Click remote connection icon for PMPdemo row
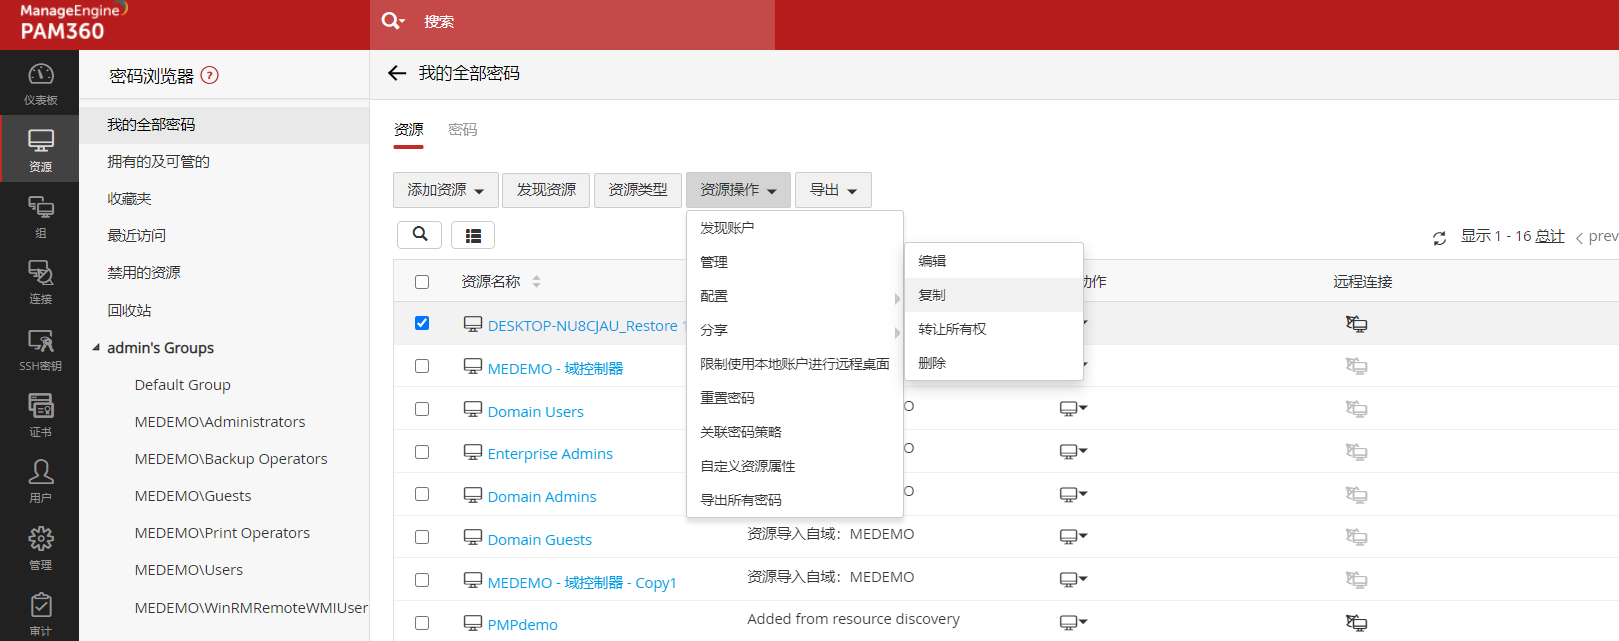The height and width of the screenshot is (641, 1619). point(1356,623)
